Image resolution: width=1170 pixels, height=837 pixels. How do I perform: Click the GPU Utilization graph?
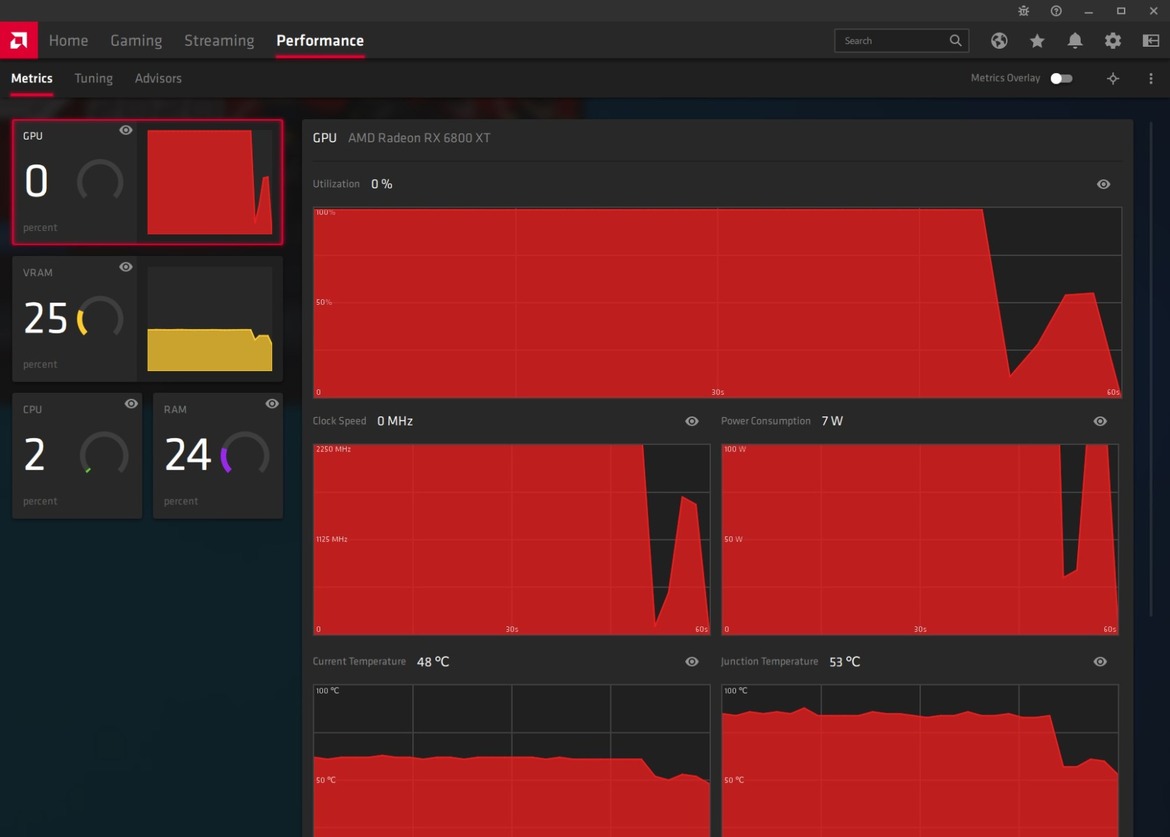717,303
